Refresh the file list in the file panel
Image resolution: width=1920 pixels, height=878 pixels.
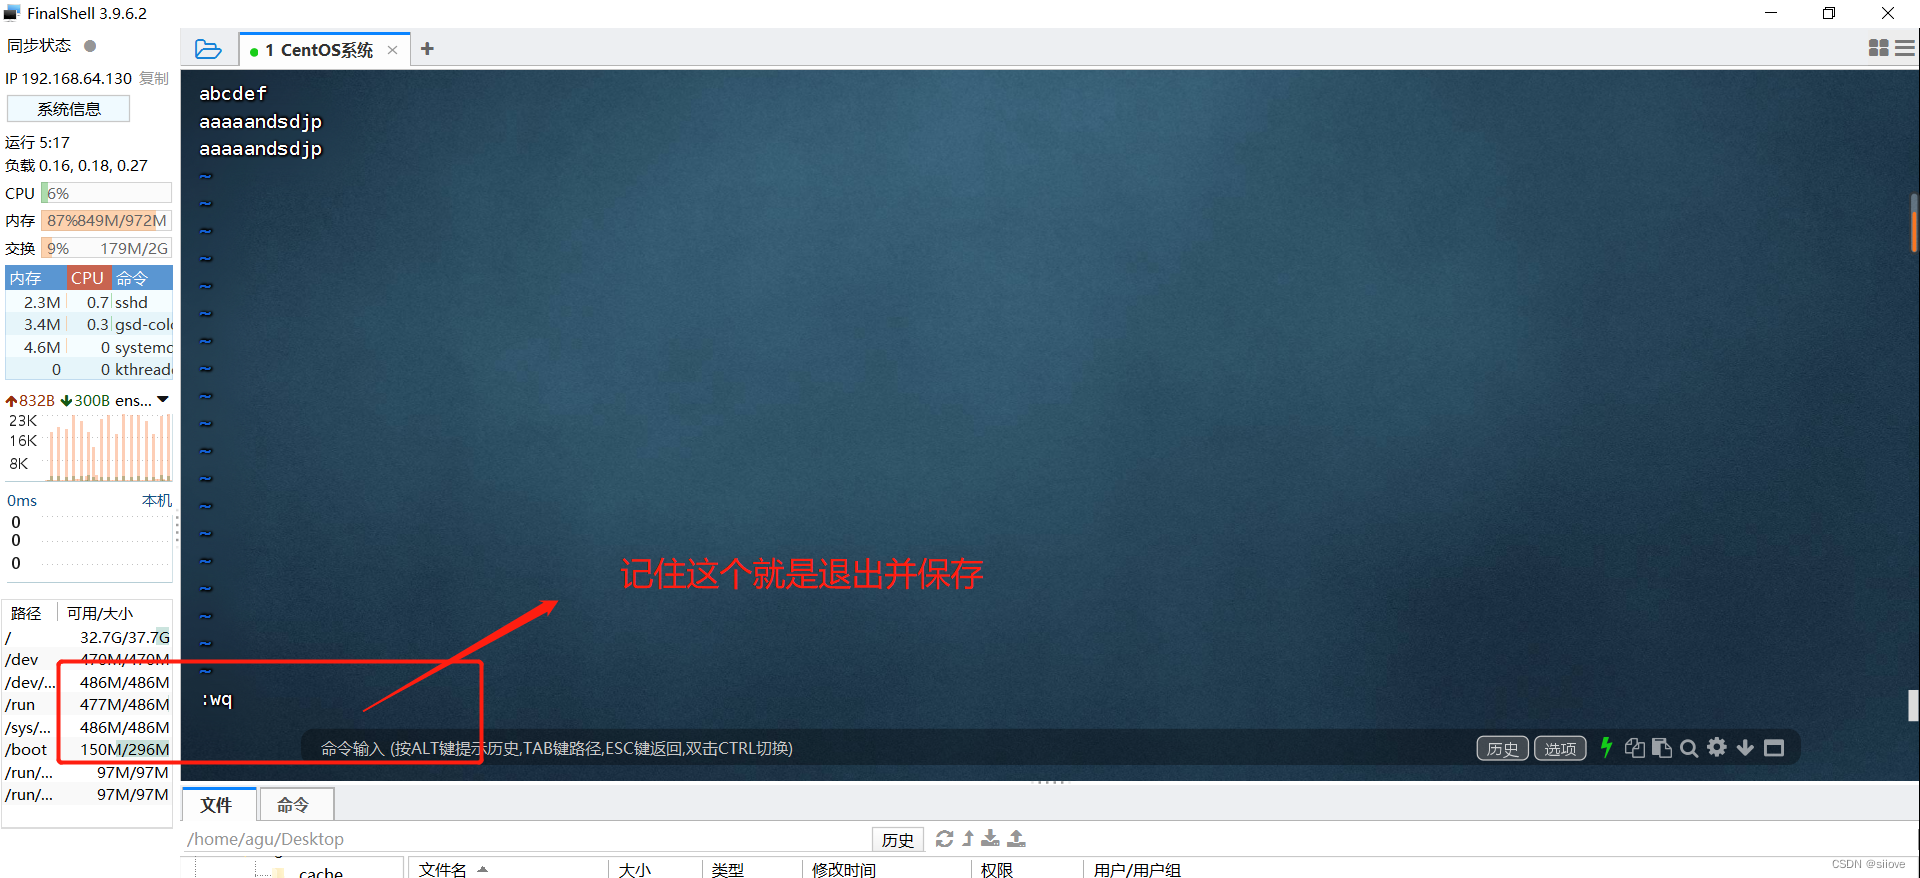click(x=944, y=839)
